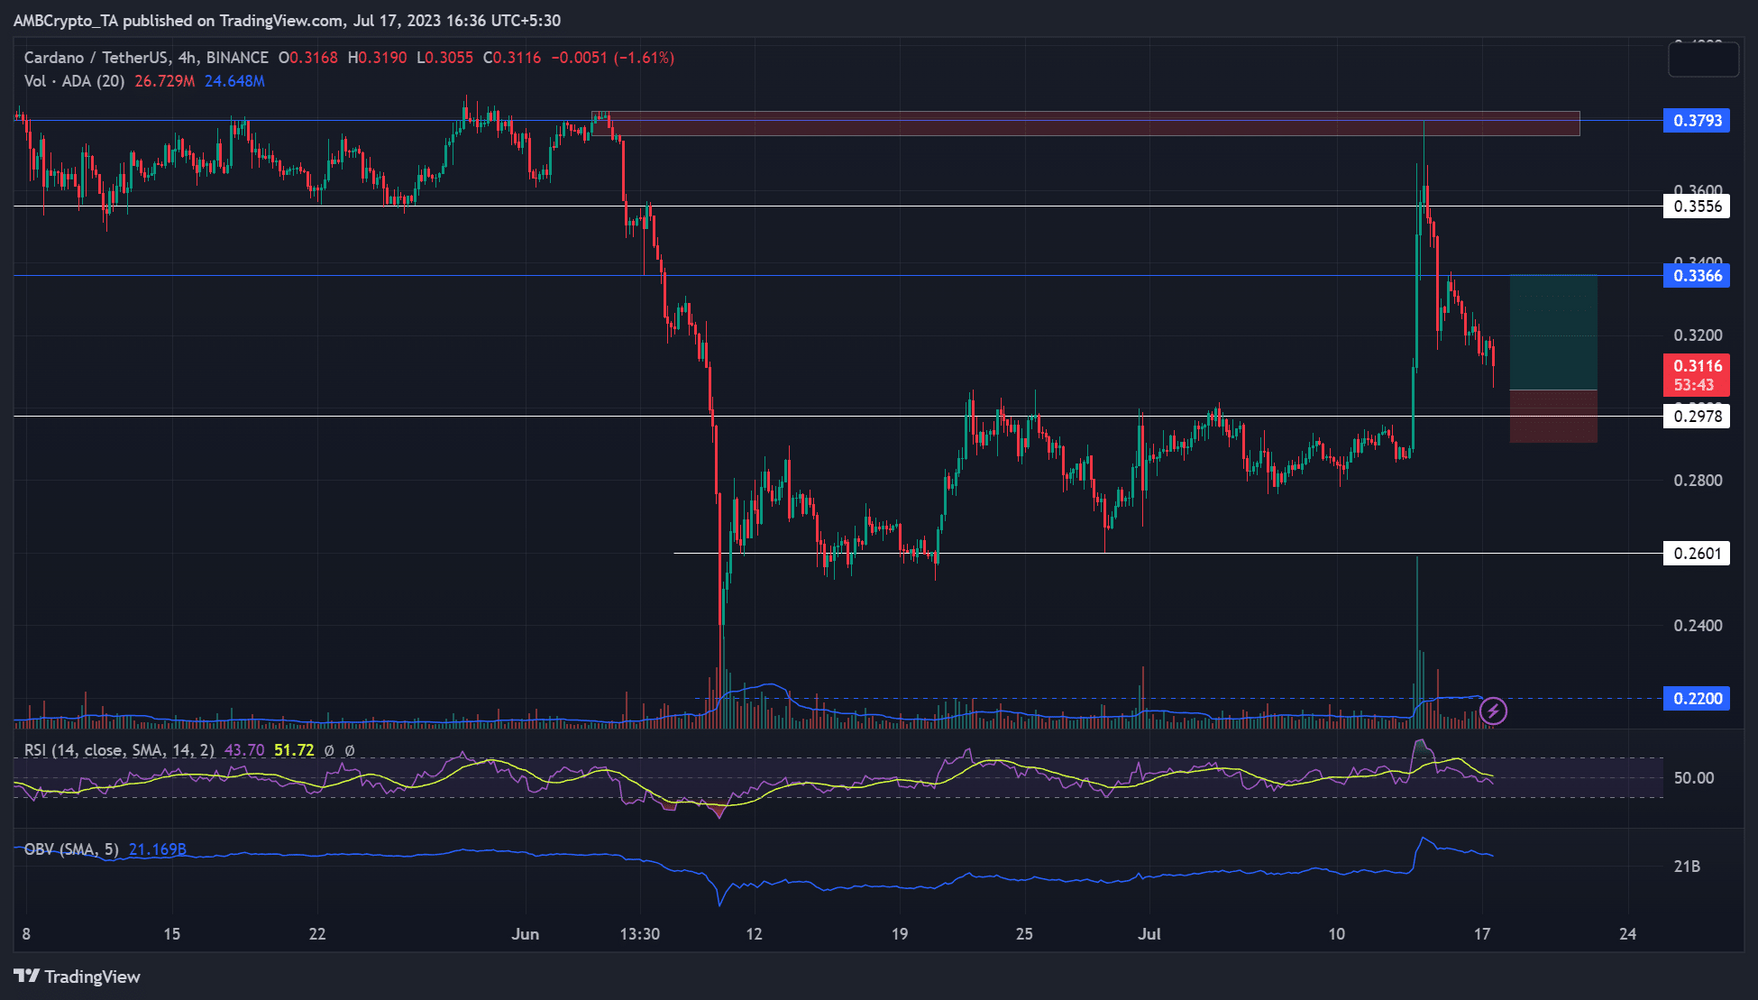The width and height of the screenshot is (1758, 1000).
Task: Click the 13:30 time axis marker
Action: point(640,934)
